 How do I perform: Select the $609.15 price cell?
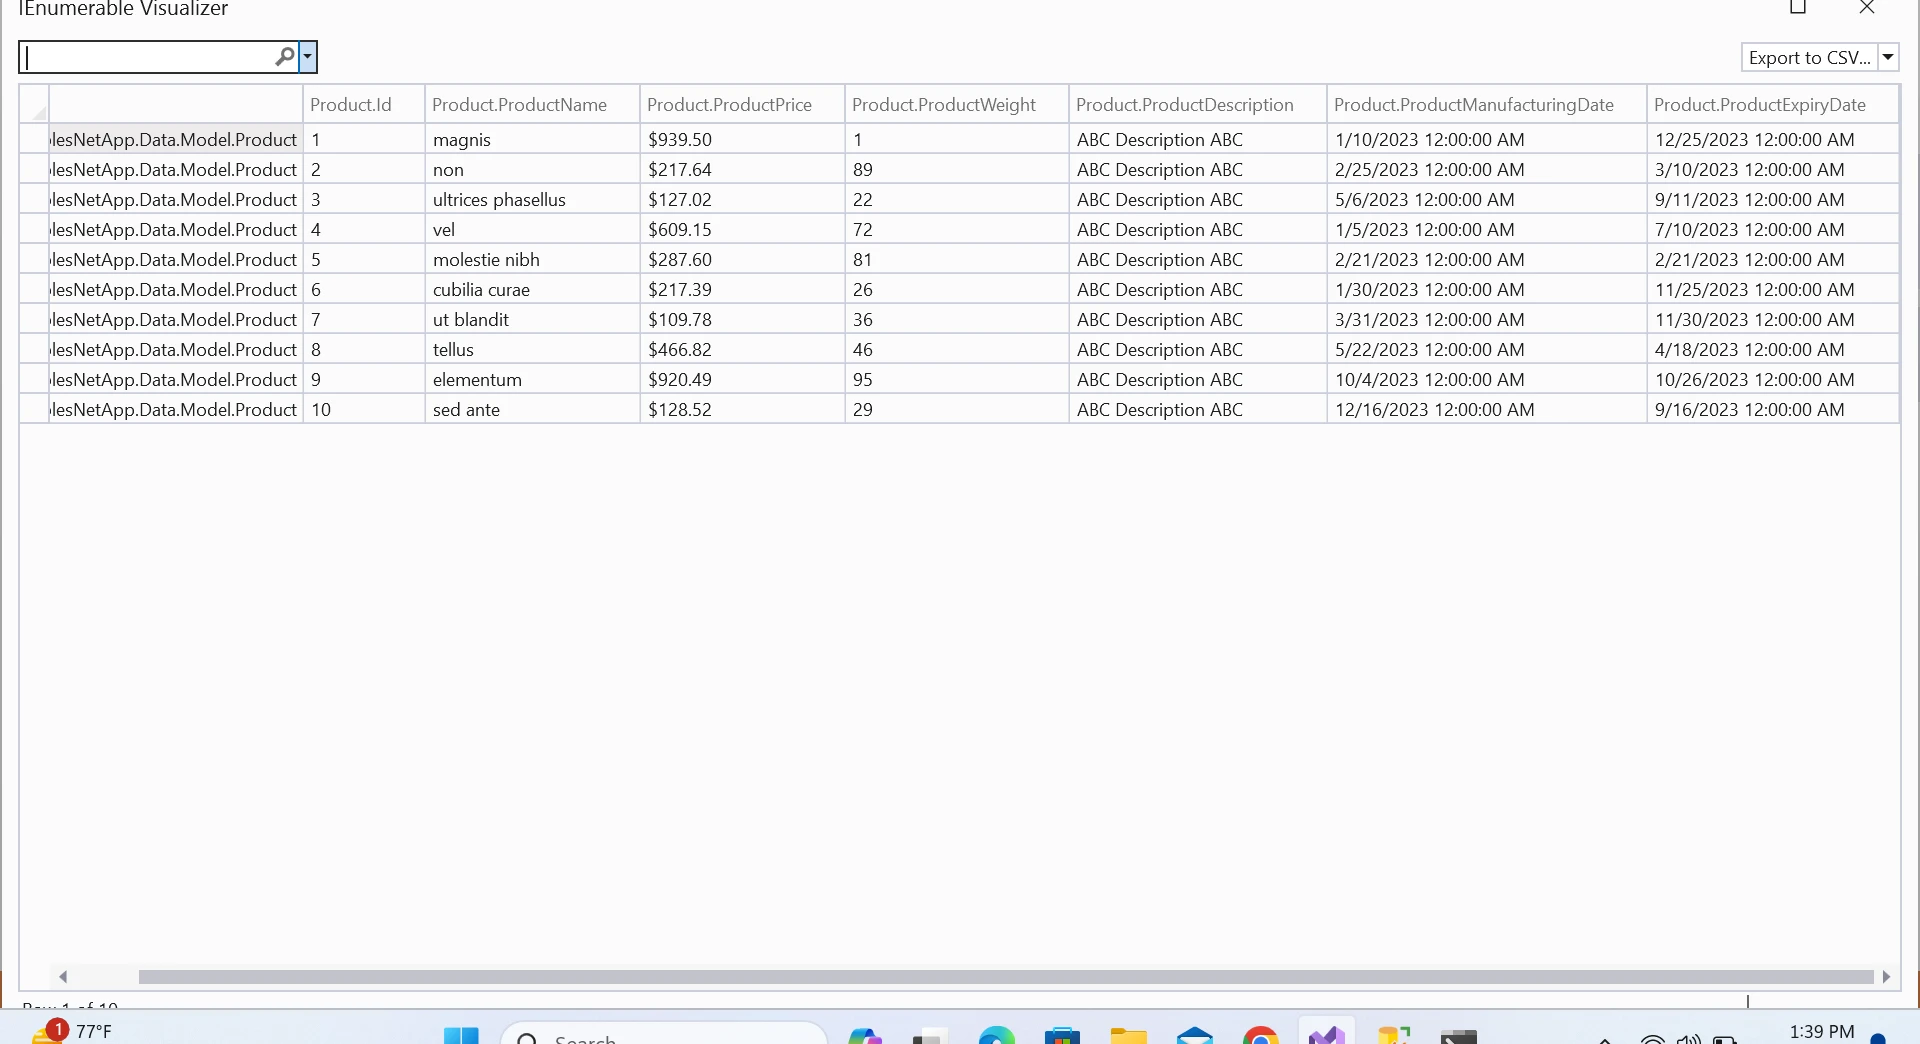pos(742,229)
